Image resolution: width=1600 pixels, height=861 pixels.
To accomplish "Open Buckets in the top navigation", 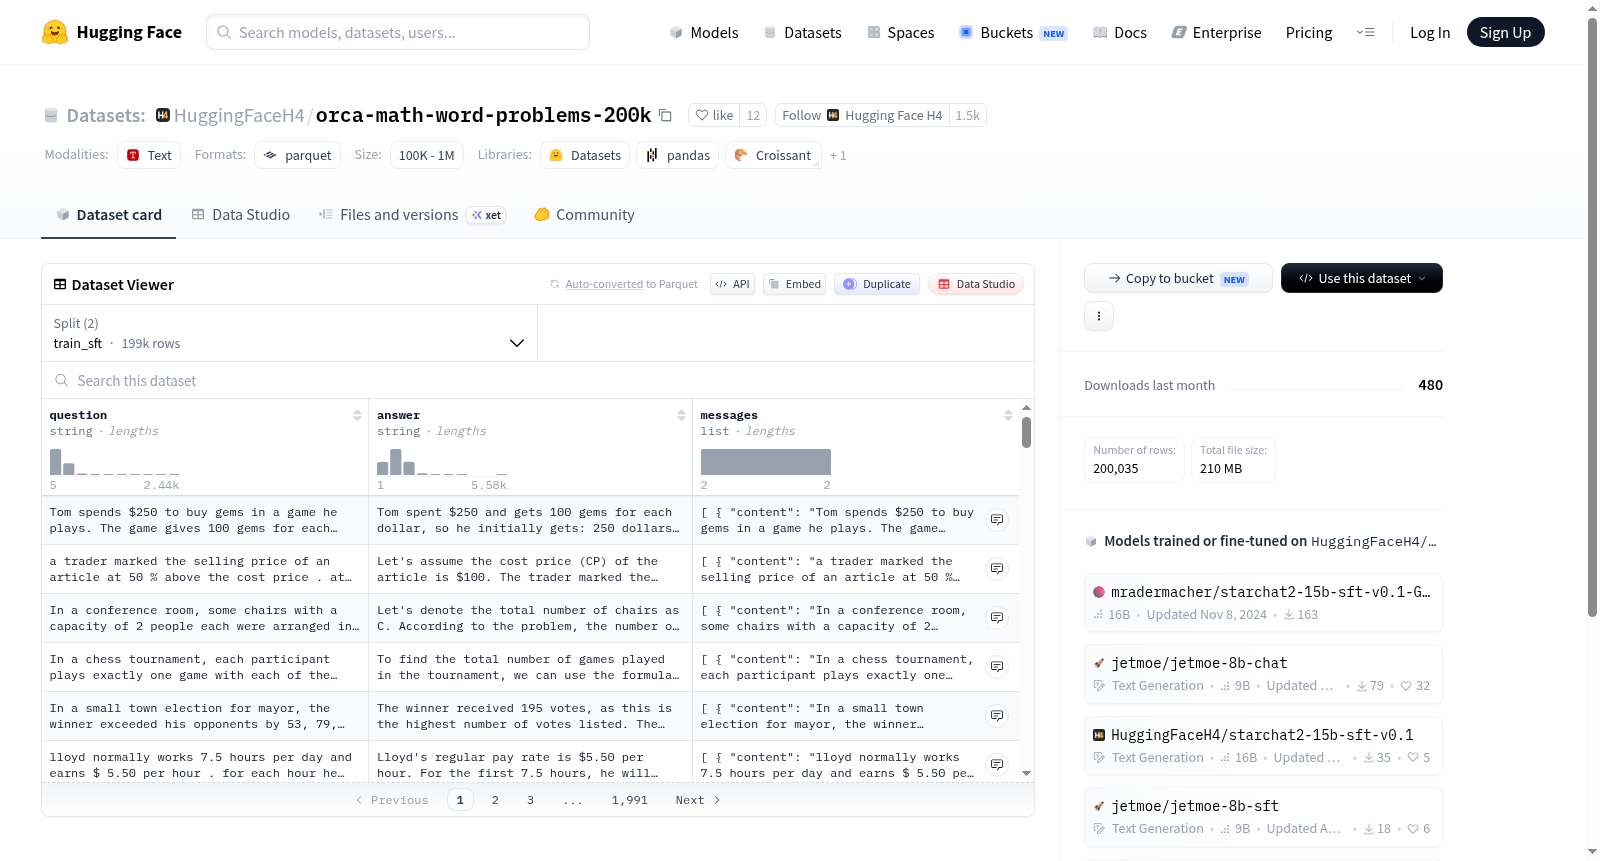I will click(1013, 32).
